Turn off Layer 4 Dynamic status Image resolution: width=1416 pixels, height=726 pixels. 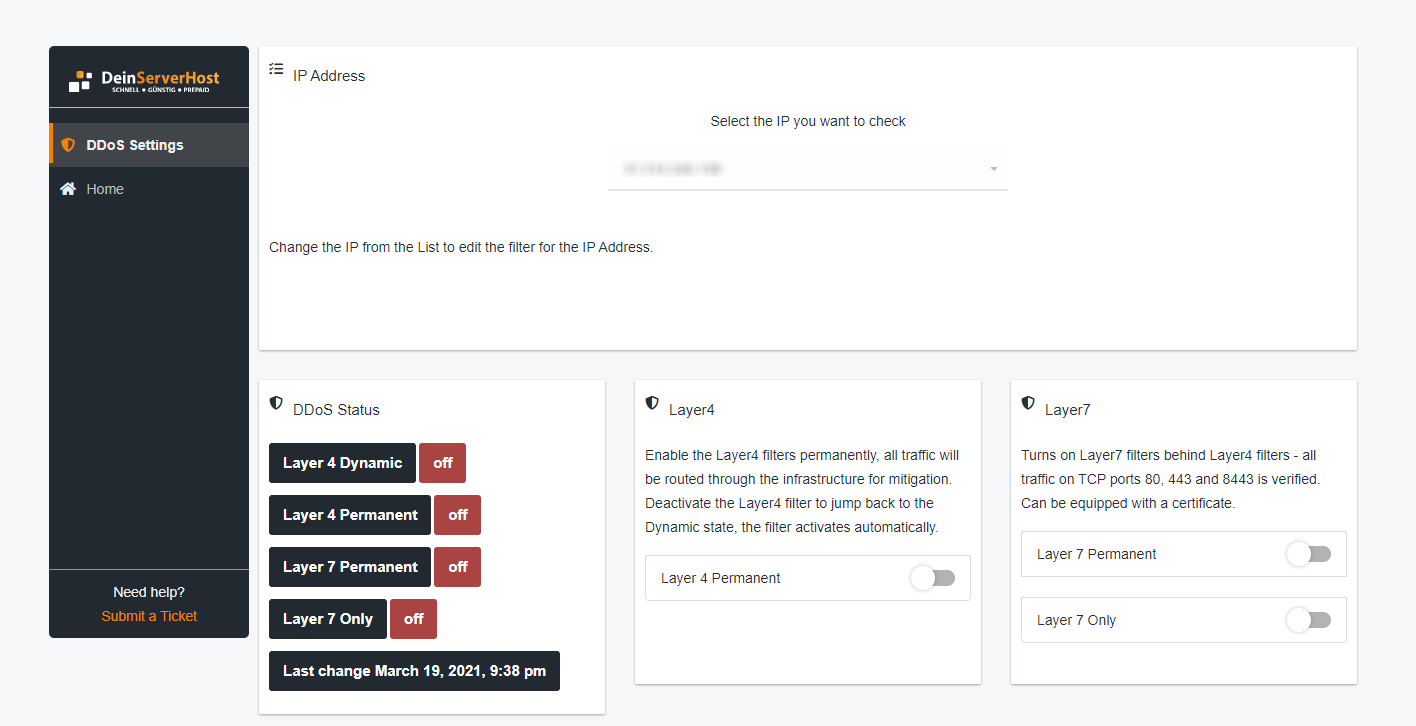click(x=442, y=462)
